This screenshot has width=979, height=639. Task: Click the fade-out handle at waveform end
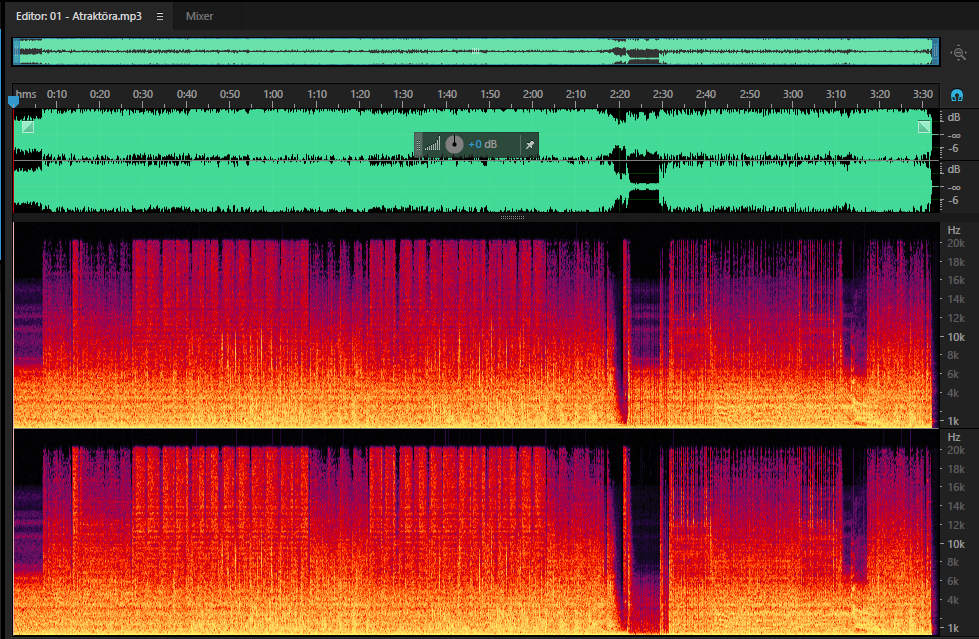(x=924, y=127)
